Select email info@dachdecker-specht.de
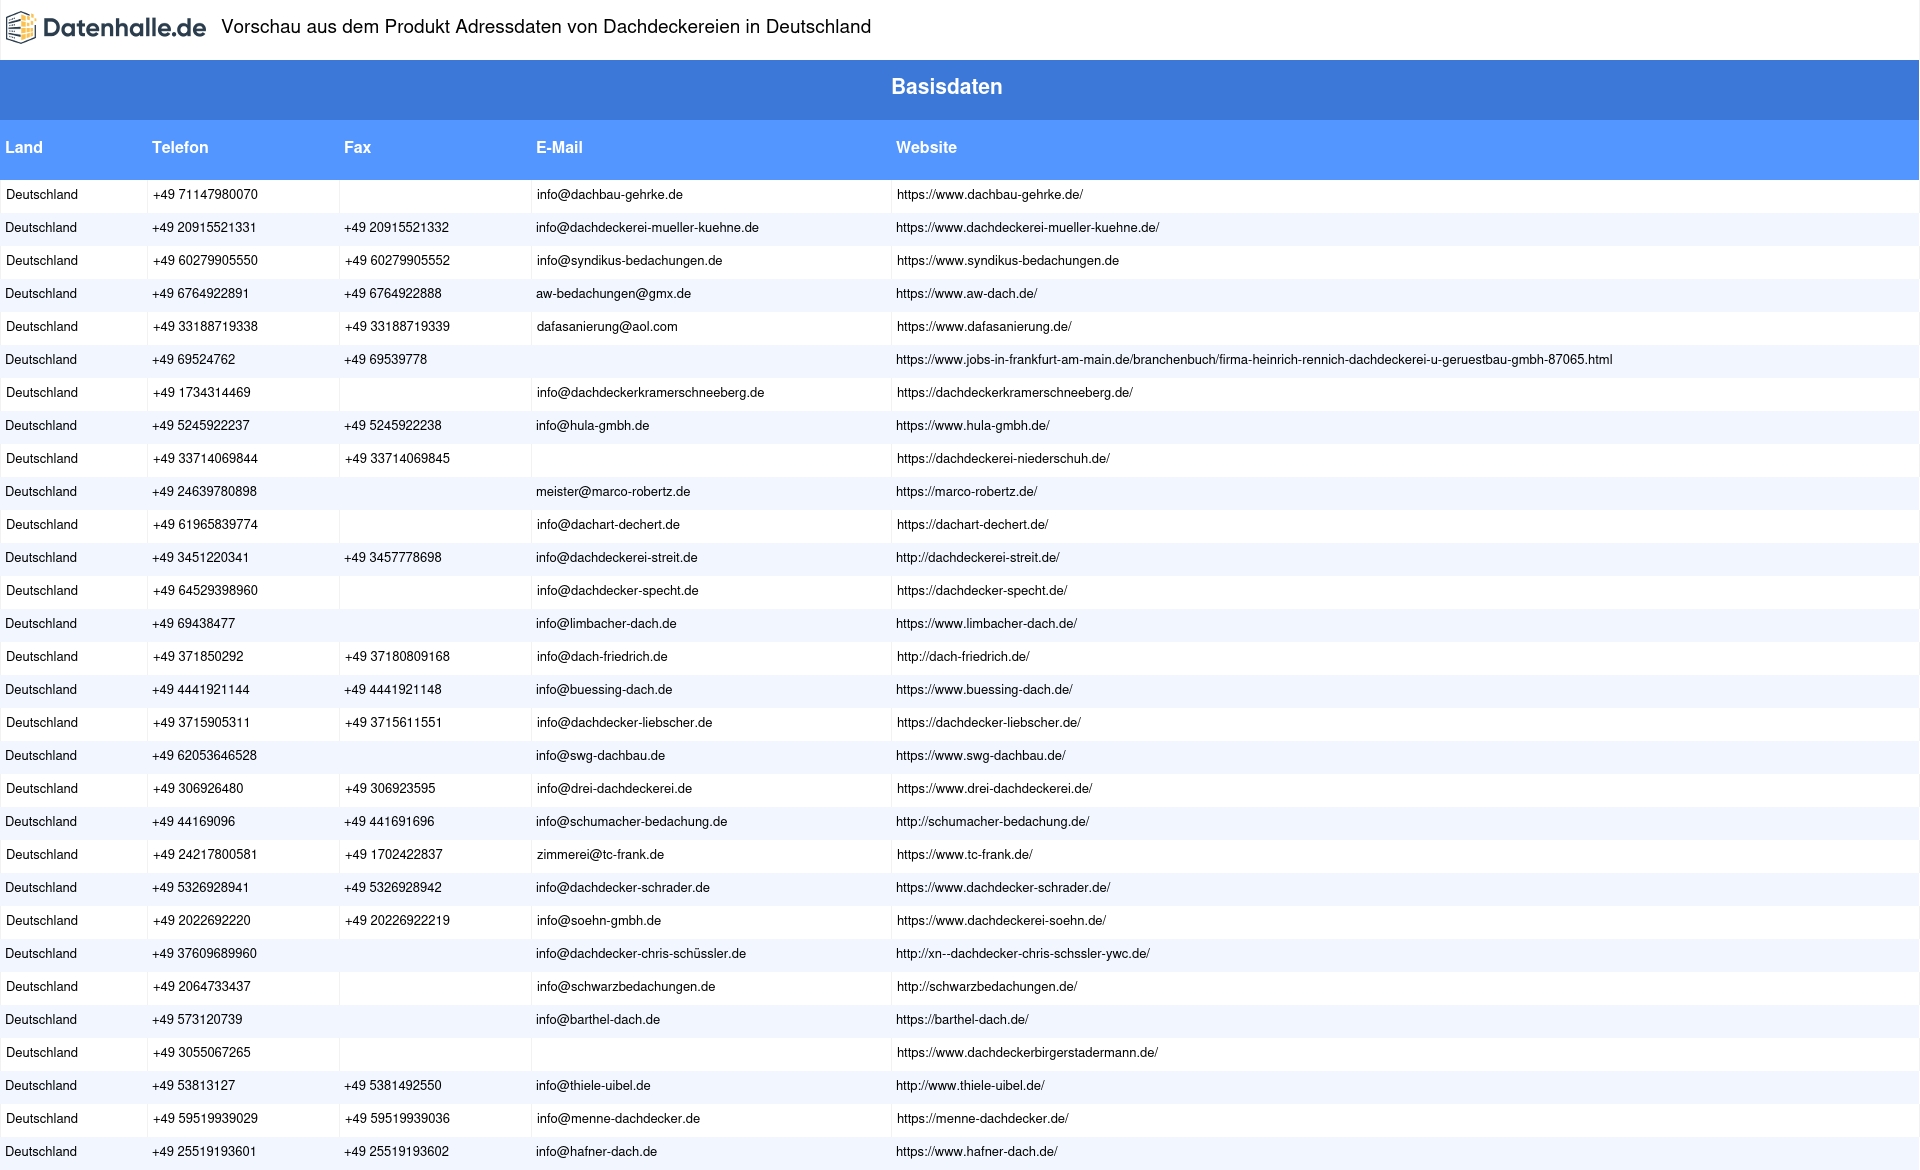 click(x=618, y=591)
